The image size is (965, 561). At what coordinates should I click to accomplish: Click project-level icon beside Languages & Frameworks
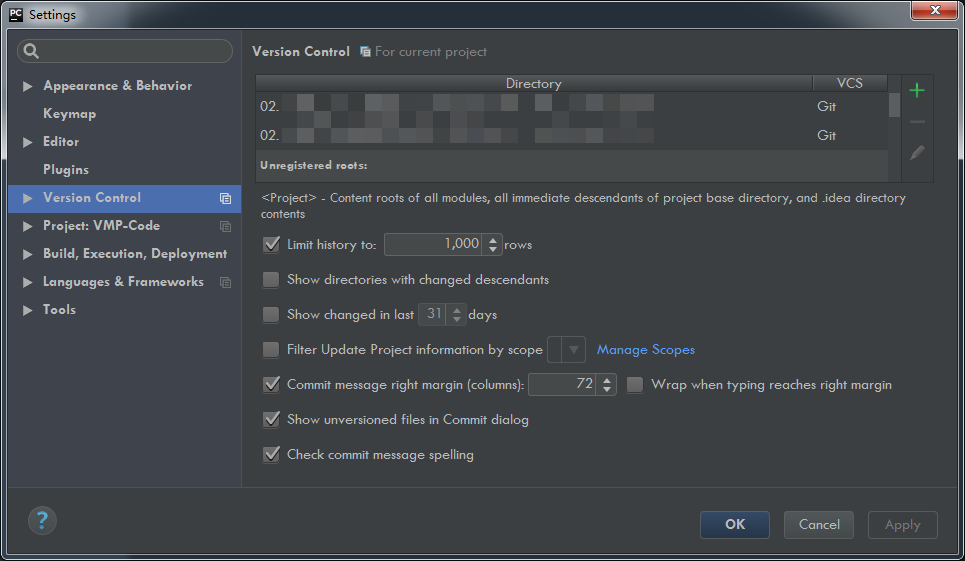click(225, 282)
